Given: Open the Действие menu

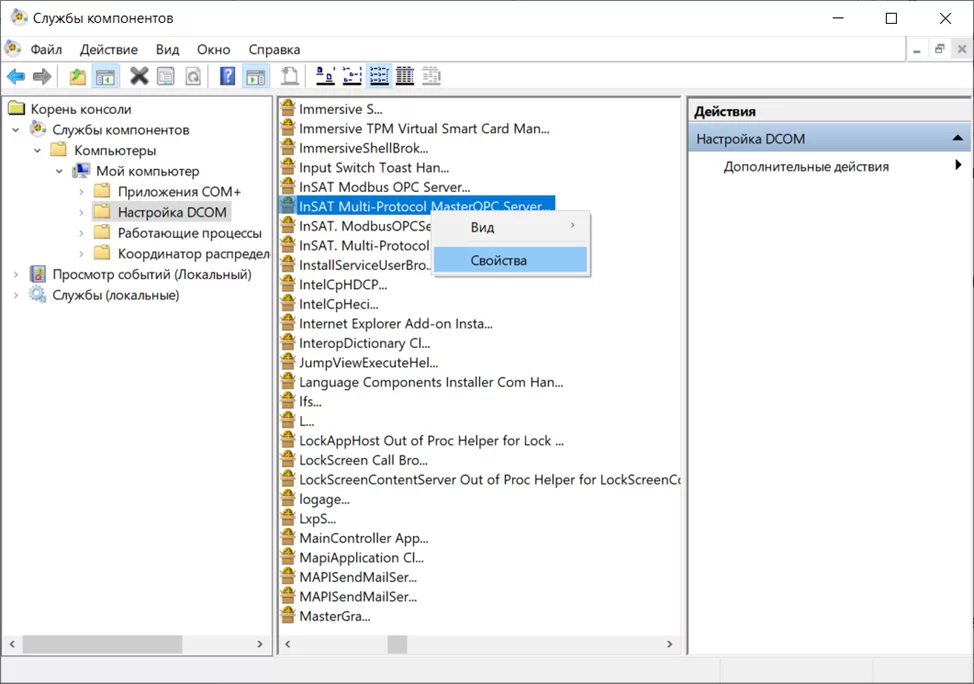Looking at the screenshot, I should pyautogui.click(x=109, y=49).
